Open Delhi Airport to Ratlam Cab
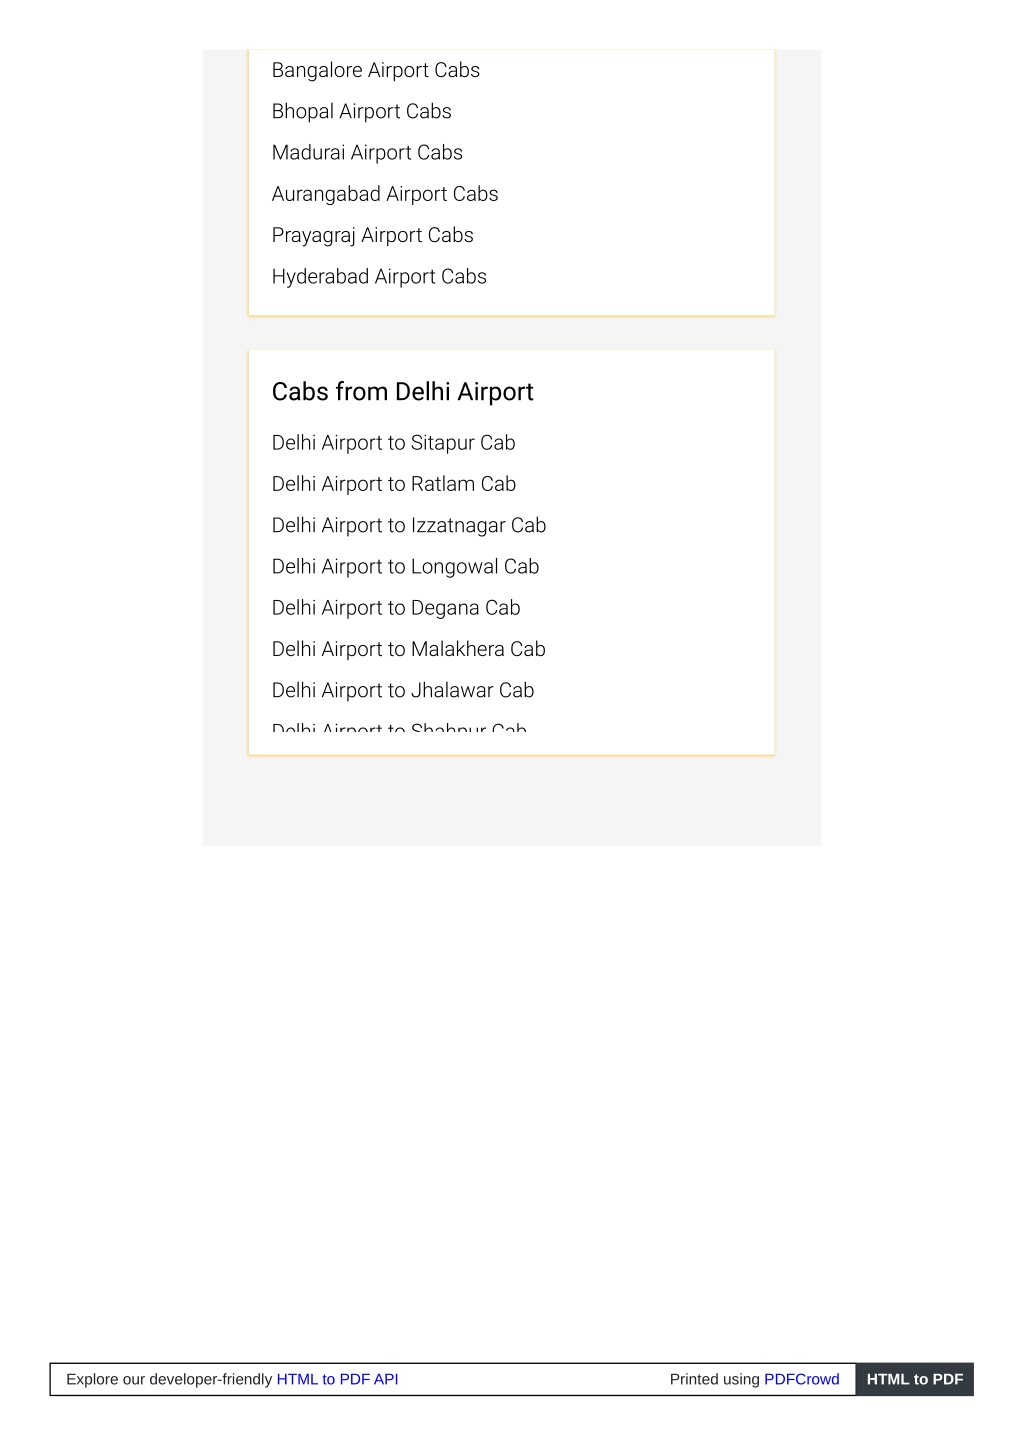This screenshot has width=1024, height=1448. tap(394, 484)
